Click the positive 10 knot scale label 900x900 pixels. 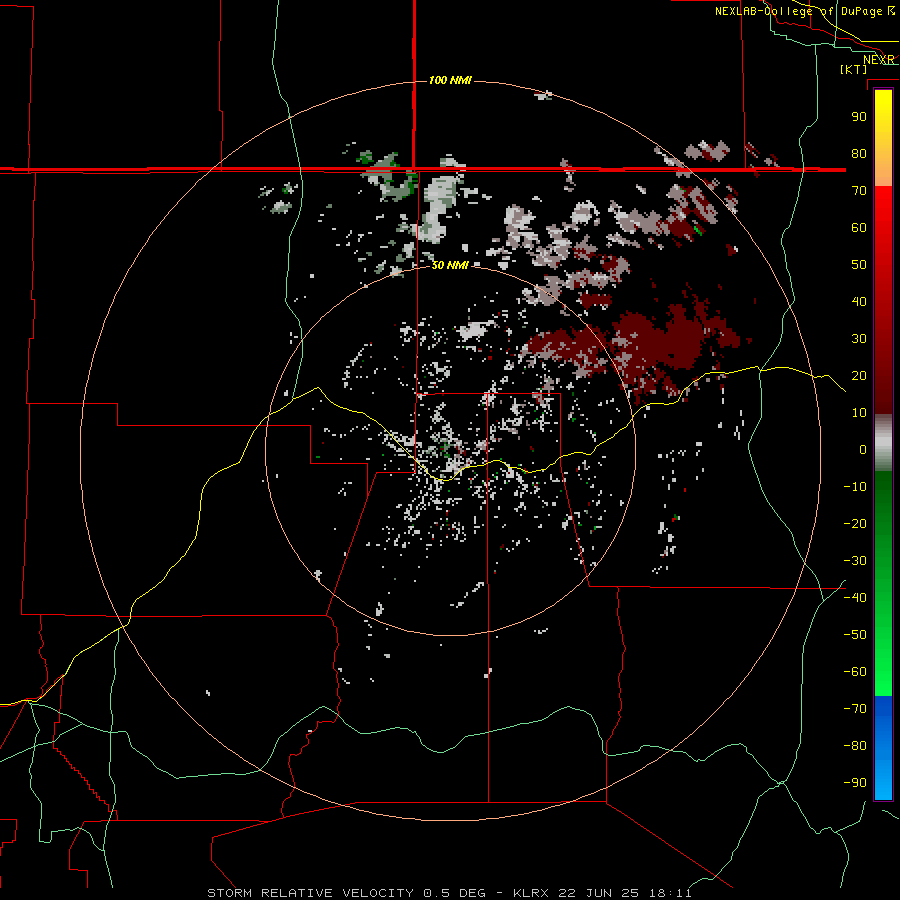859,413
